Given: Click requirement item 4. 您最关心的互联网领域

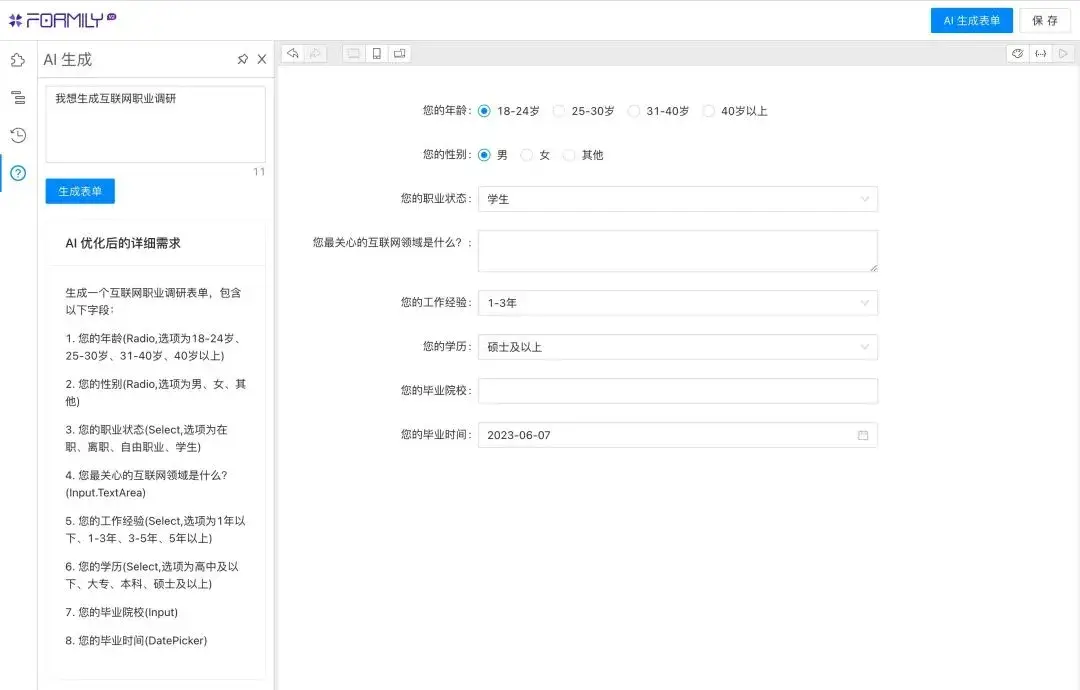Looking at the screenshot, I should click(x=147, y=484).
